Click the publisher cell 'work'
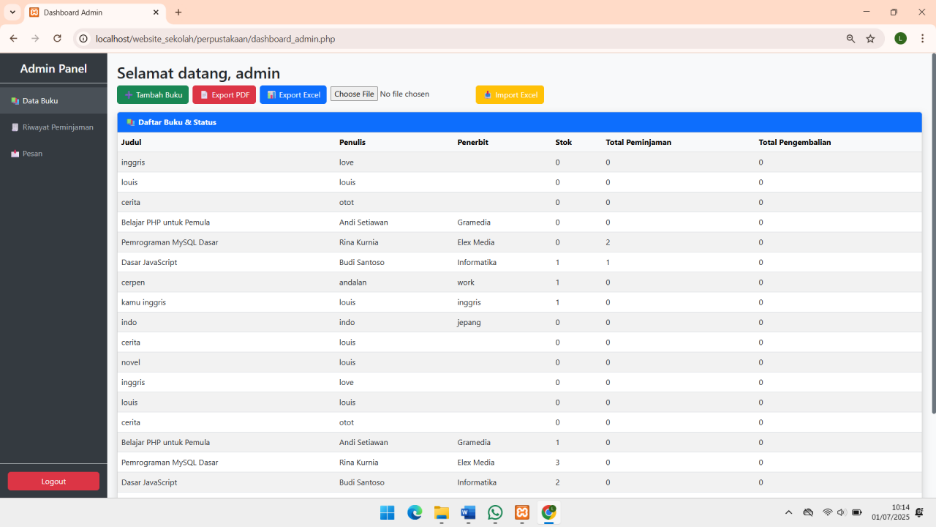This screenshot has height=527, width=936. tap(466, 282)
